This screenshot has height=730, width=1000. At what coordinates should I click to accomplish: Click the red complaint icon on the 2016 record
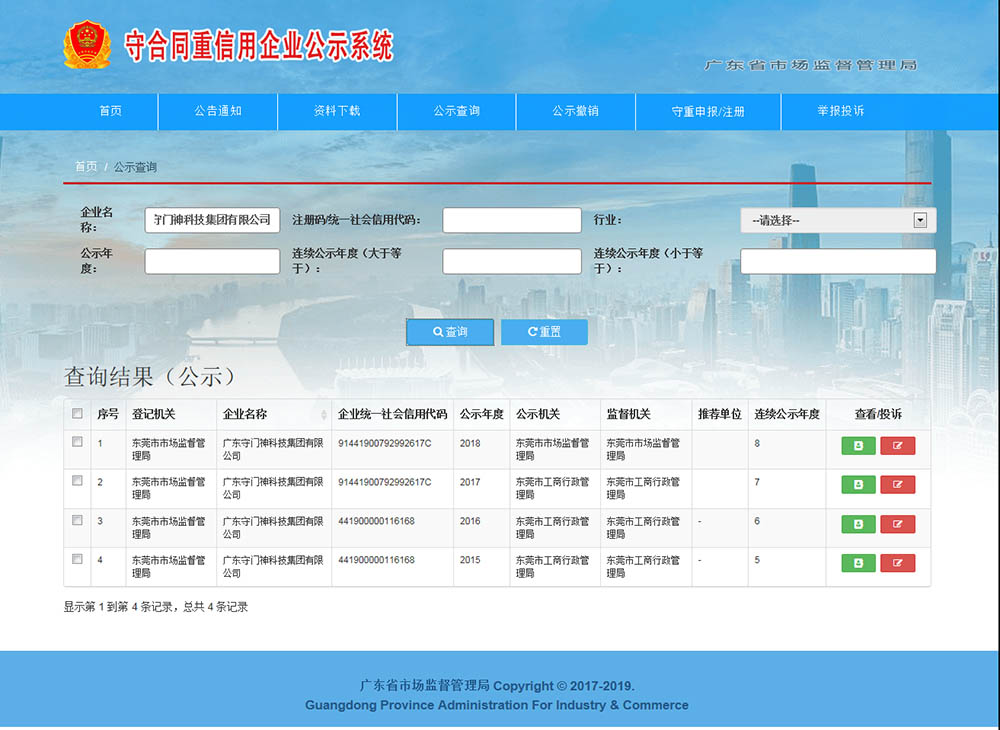point(898,524)
